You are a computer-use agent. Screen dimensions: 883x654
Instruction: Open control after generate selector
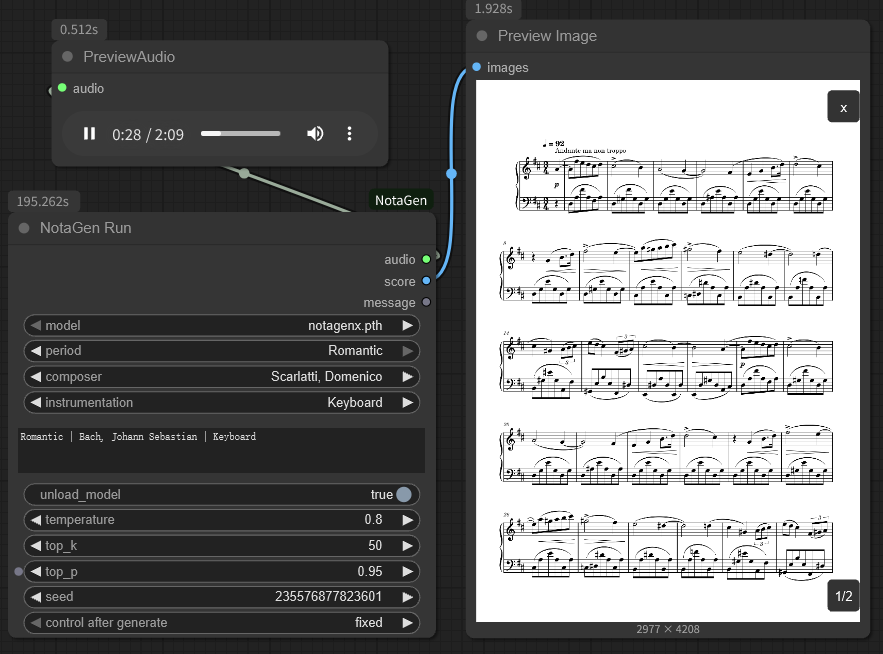221,623
